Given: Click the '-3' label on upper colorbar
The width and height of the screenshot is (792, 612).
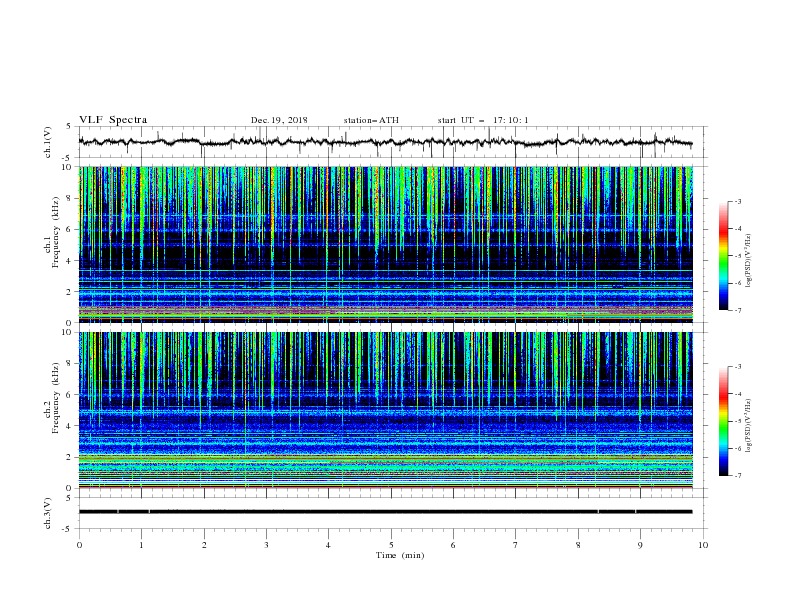Looking at the screenshot, I should [x=738, y=201].
